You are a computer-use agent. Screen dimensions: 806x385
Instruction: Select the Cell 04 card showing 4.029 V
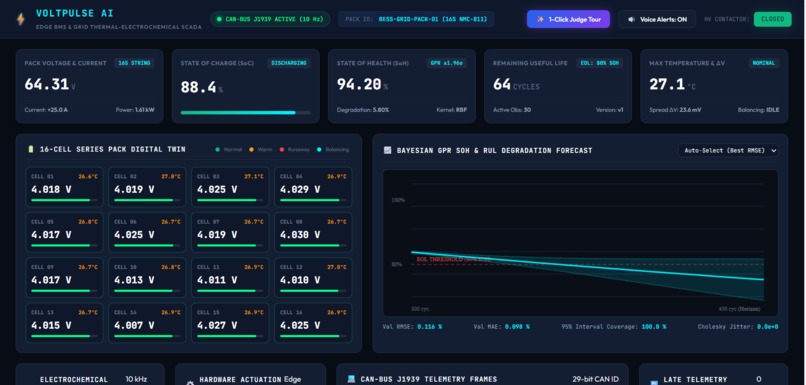(313, 187)
